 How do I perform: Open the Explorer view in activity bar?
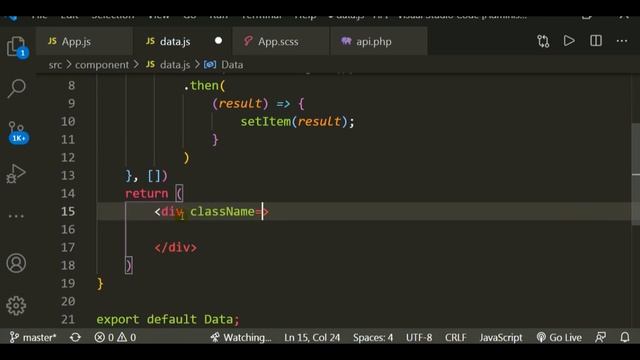click(17, 46)
